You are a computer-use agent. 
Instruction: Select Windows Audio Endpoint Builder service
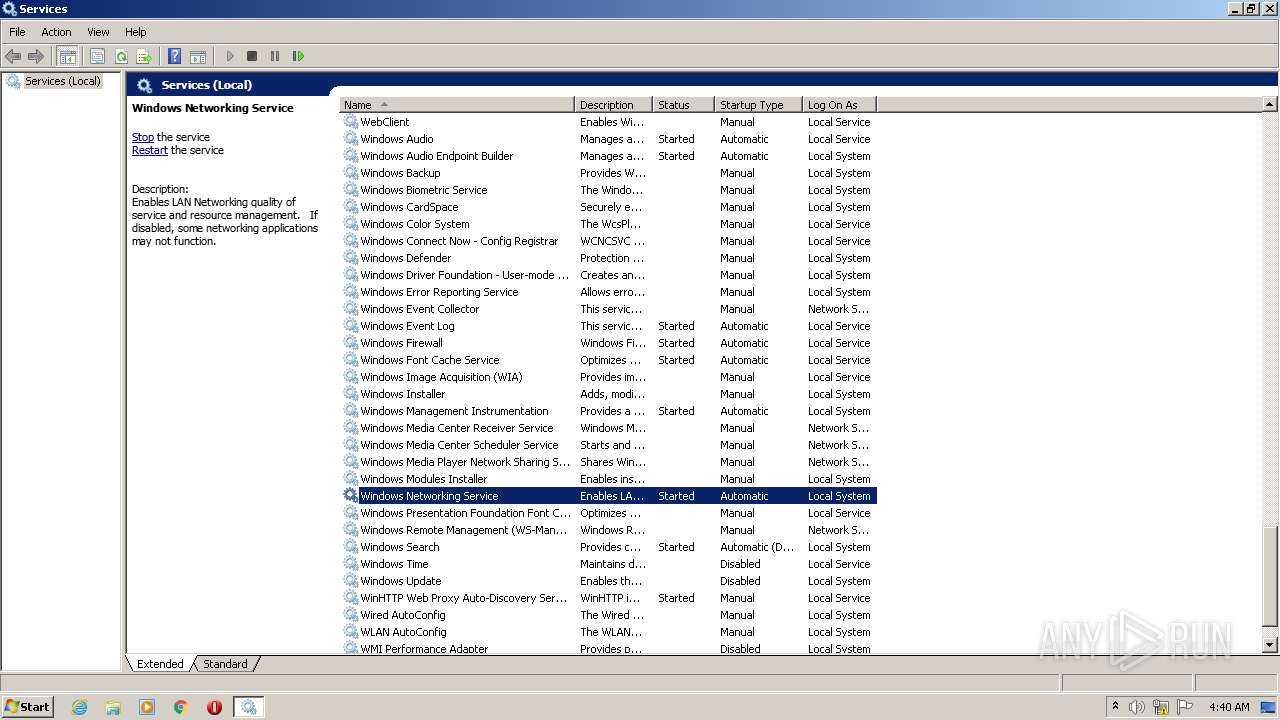[608, 156]
